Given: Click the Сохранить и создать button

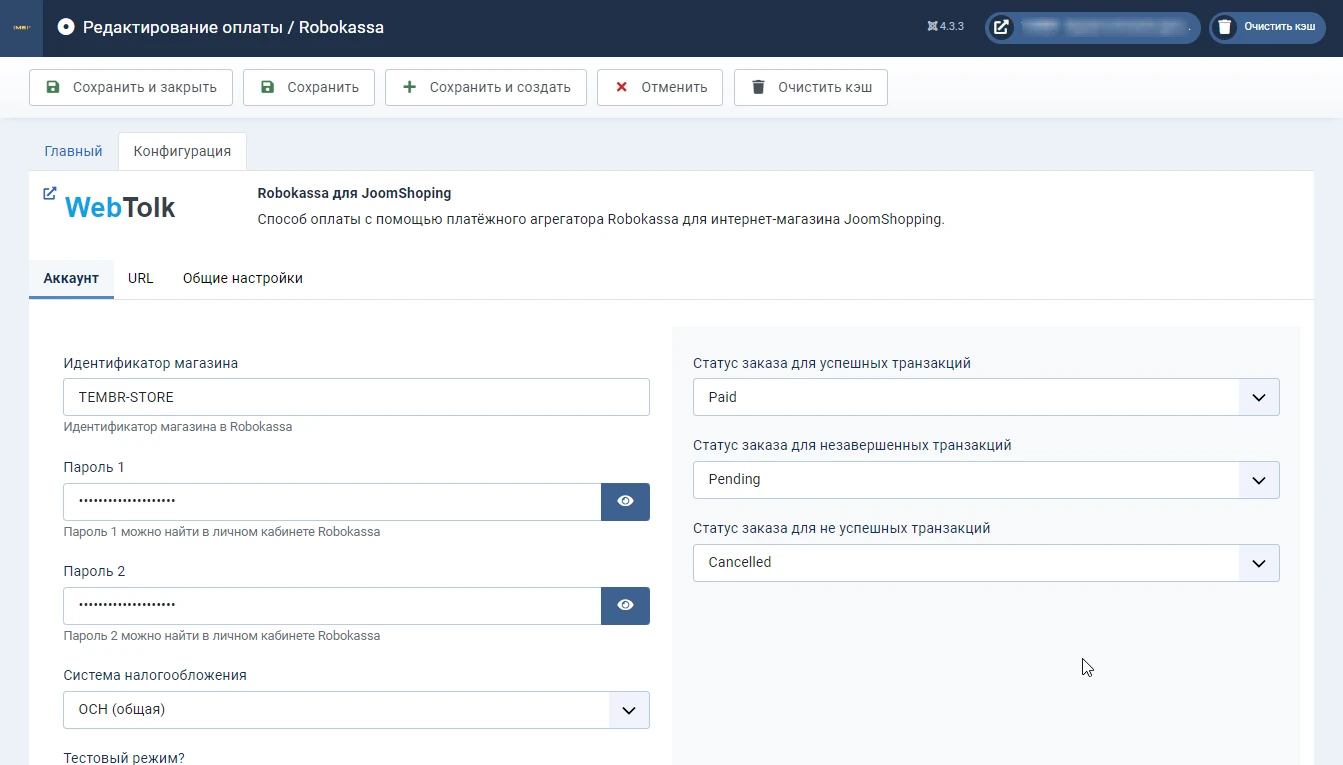Looking at the screenshot, I should click(x=486, y=87).
